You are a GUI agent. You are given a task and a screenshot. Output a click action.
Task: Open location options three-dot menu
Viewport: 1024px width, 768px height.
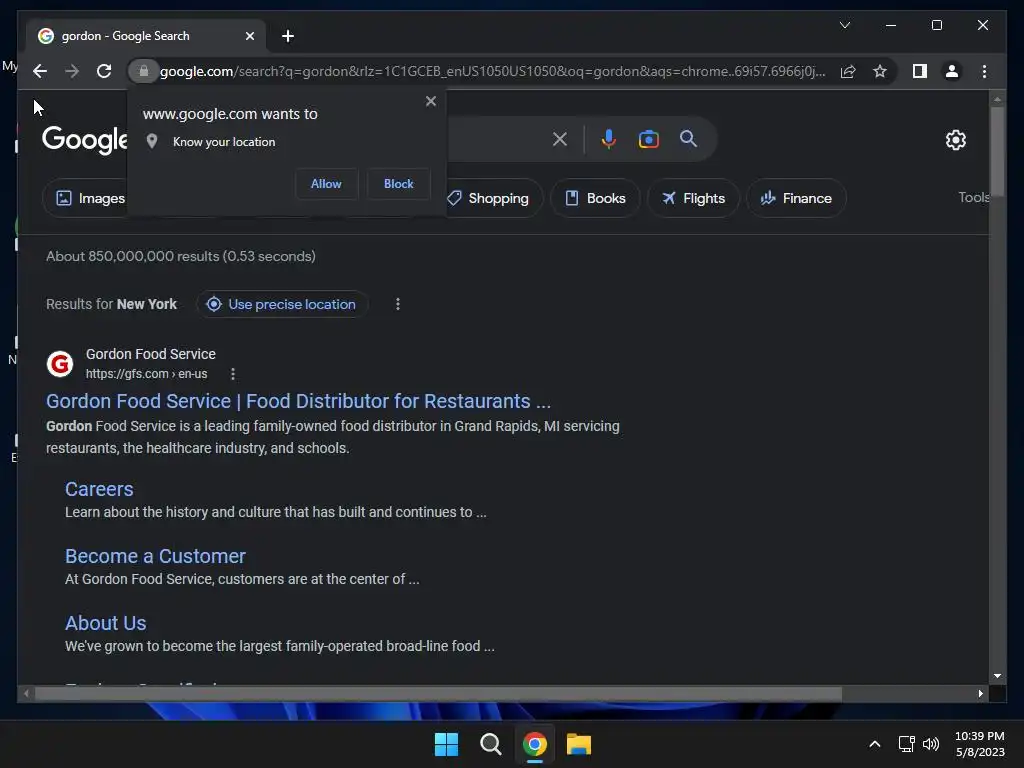click(x=398, y=304)
